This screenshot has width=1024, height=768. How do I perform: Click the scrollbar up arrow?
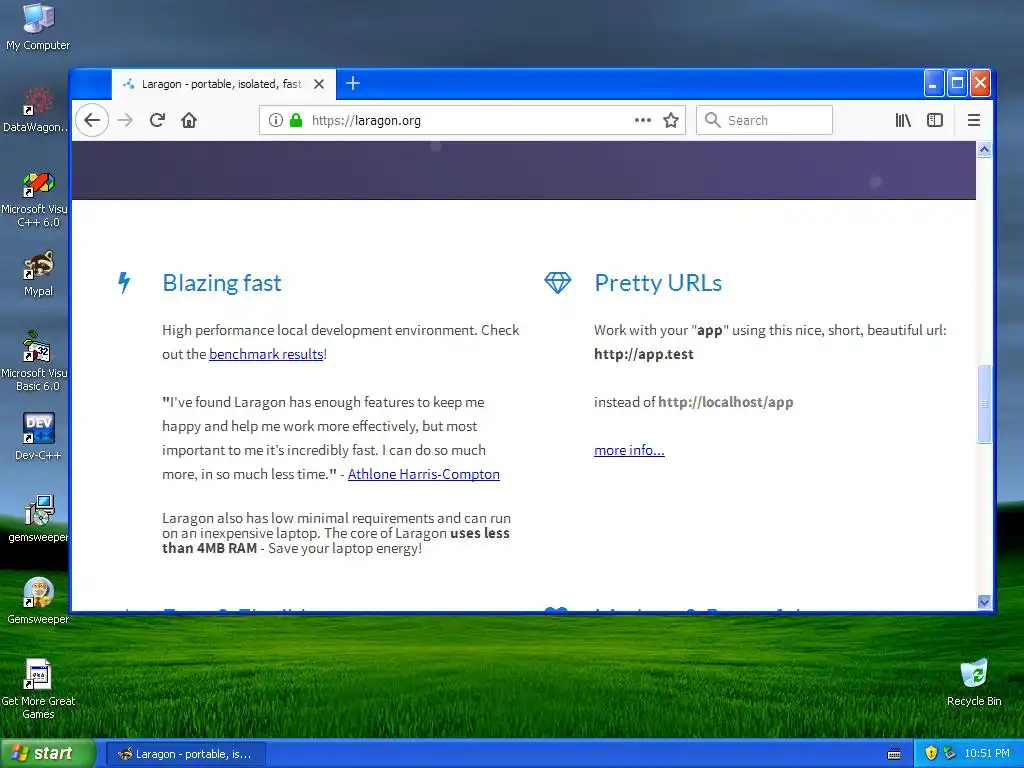click(984, 150)
